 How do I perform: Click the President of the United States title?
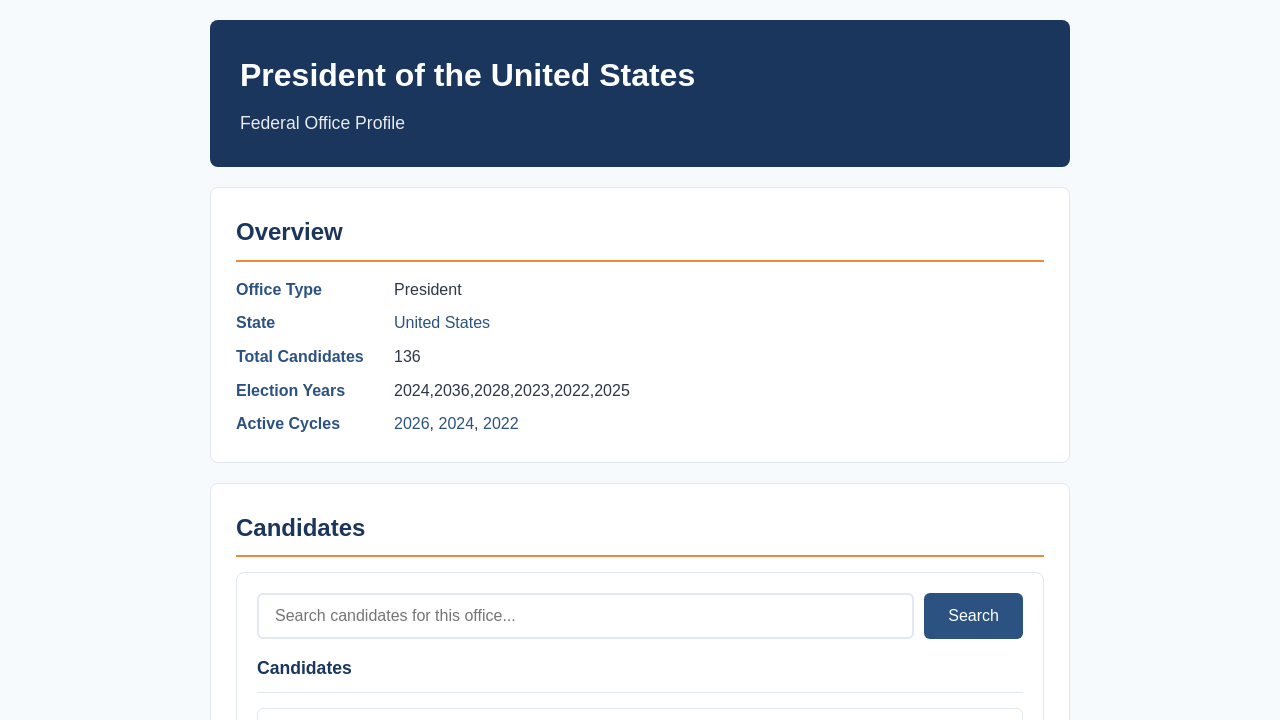pyautogui.click(x=467, y=75)
